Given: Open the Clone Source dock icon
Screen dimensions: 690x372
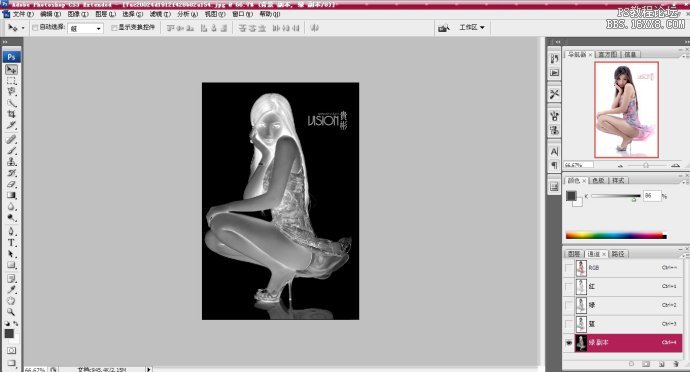Looking at the screenshot, I should pyautogui.click(x=554, y=130).
